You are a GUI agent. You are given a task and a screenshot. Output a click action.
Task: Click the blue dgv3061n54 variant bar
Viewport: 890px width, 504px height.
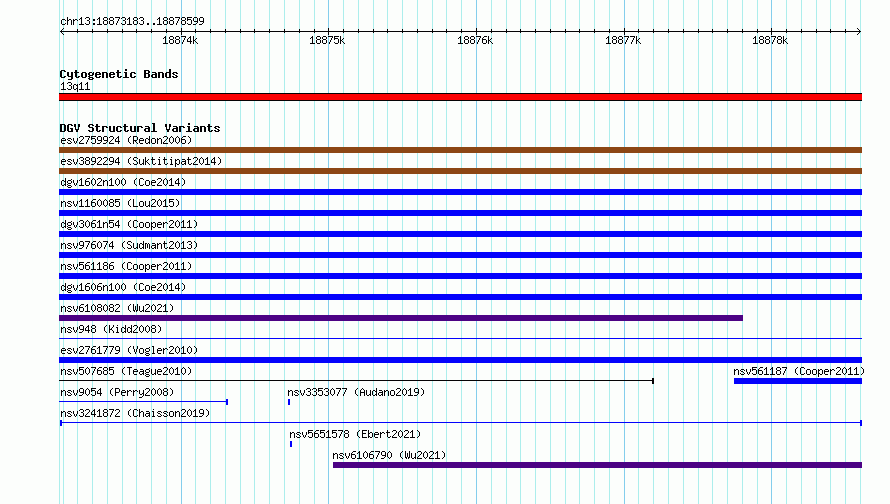(x=460, y=234)
